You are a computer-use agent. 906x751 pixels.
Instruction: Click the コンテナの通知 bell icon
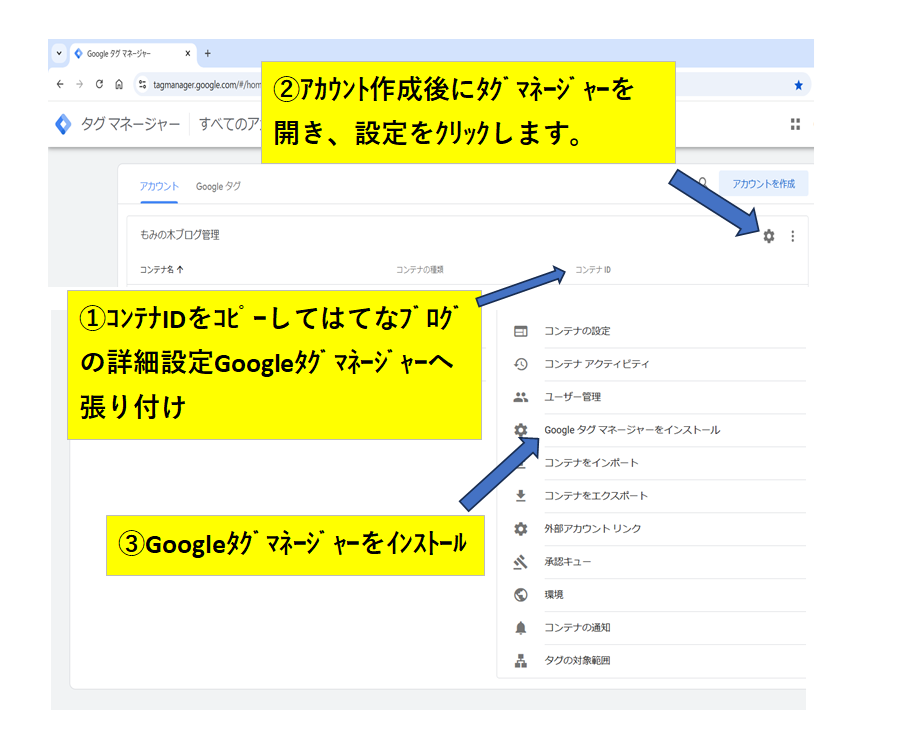click(x=521, y=628)
